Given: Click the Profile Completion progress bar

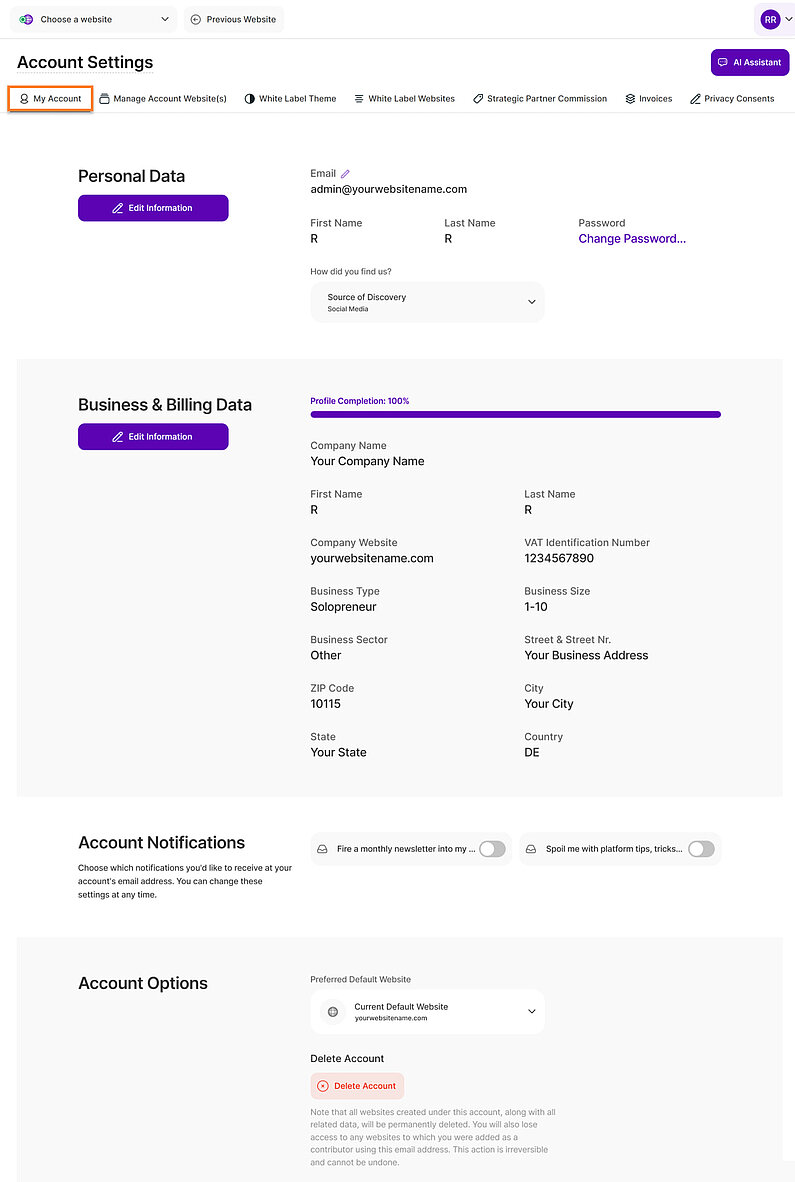Looking at the screenshot, I should tap(515, 414).
